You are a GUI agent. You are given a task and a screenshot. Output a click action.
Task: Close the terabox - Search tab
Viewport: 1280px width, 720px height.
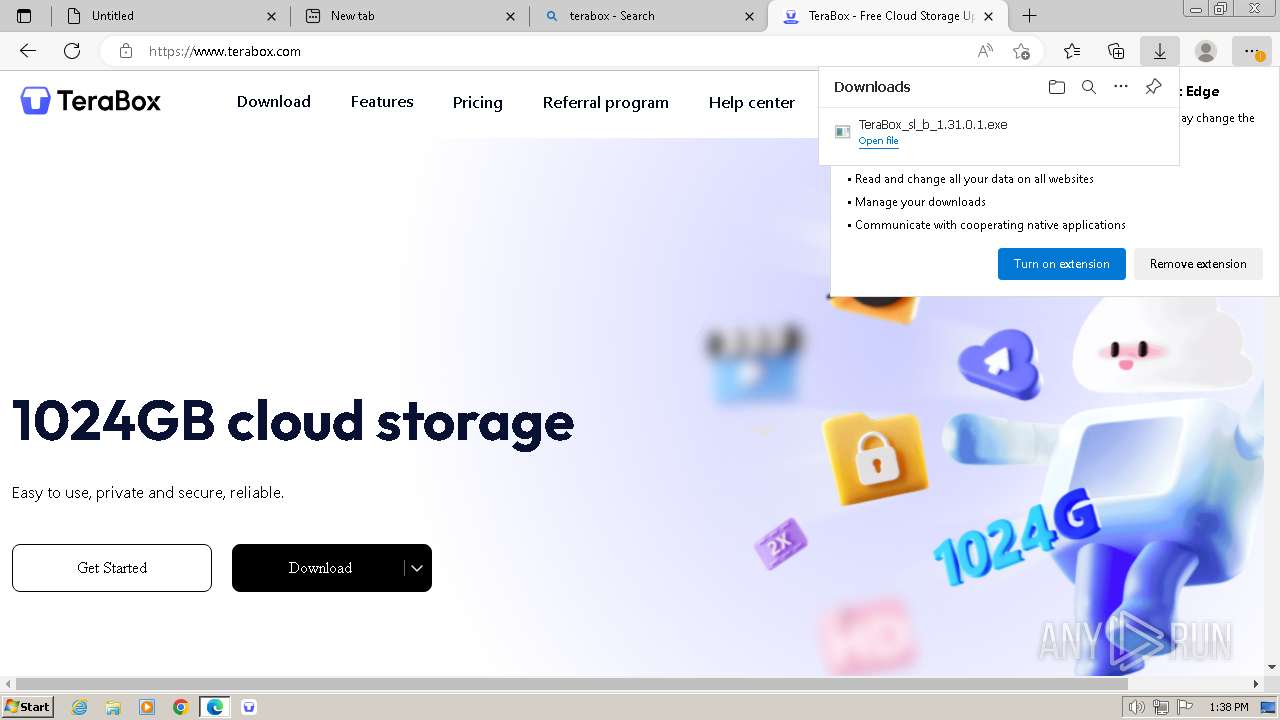point(750,16)
